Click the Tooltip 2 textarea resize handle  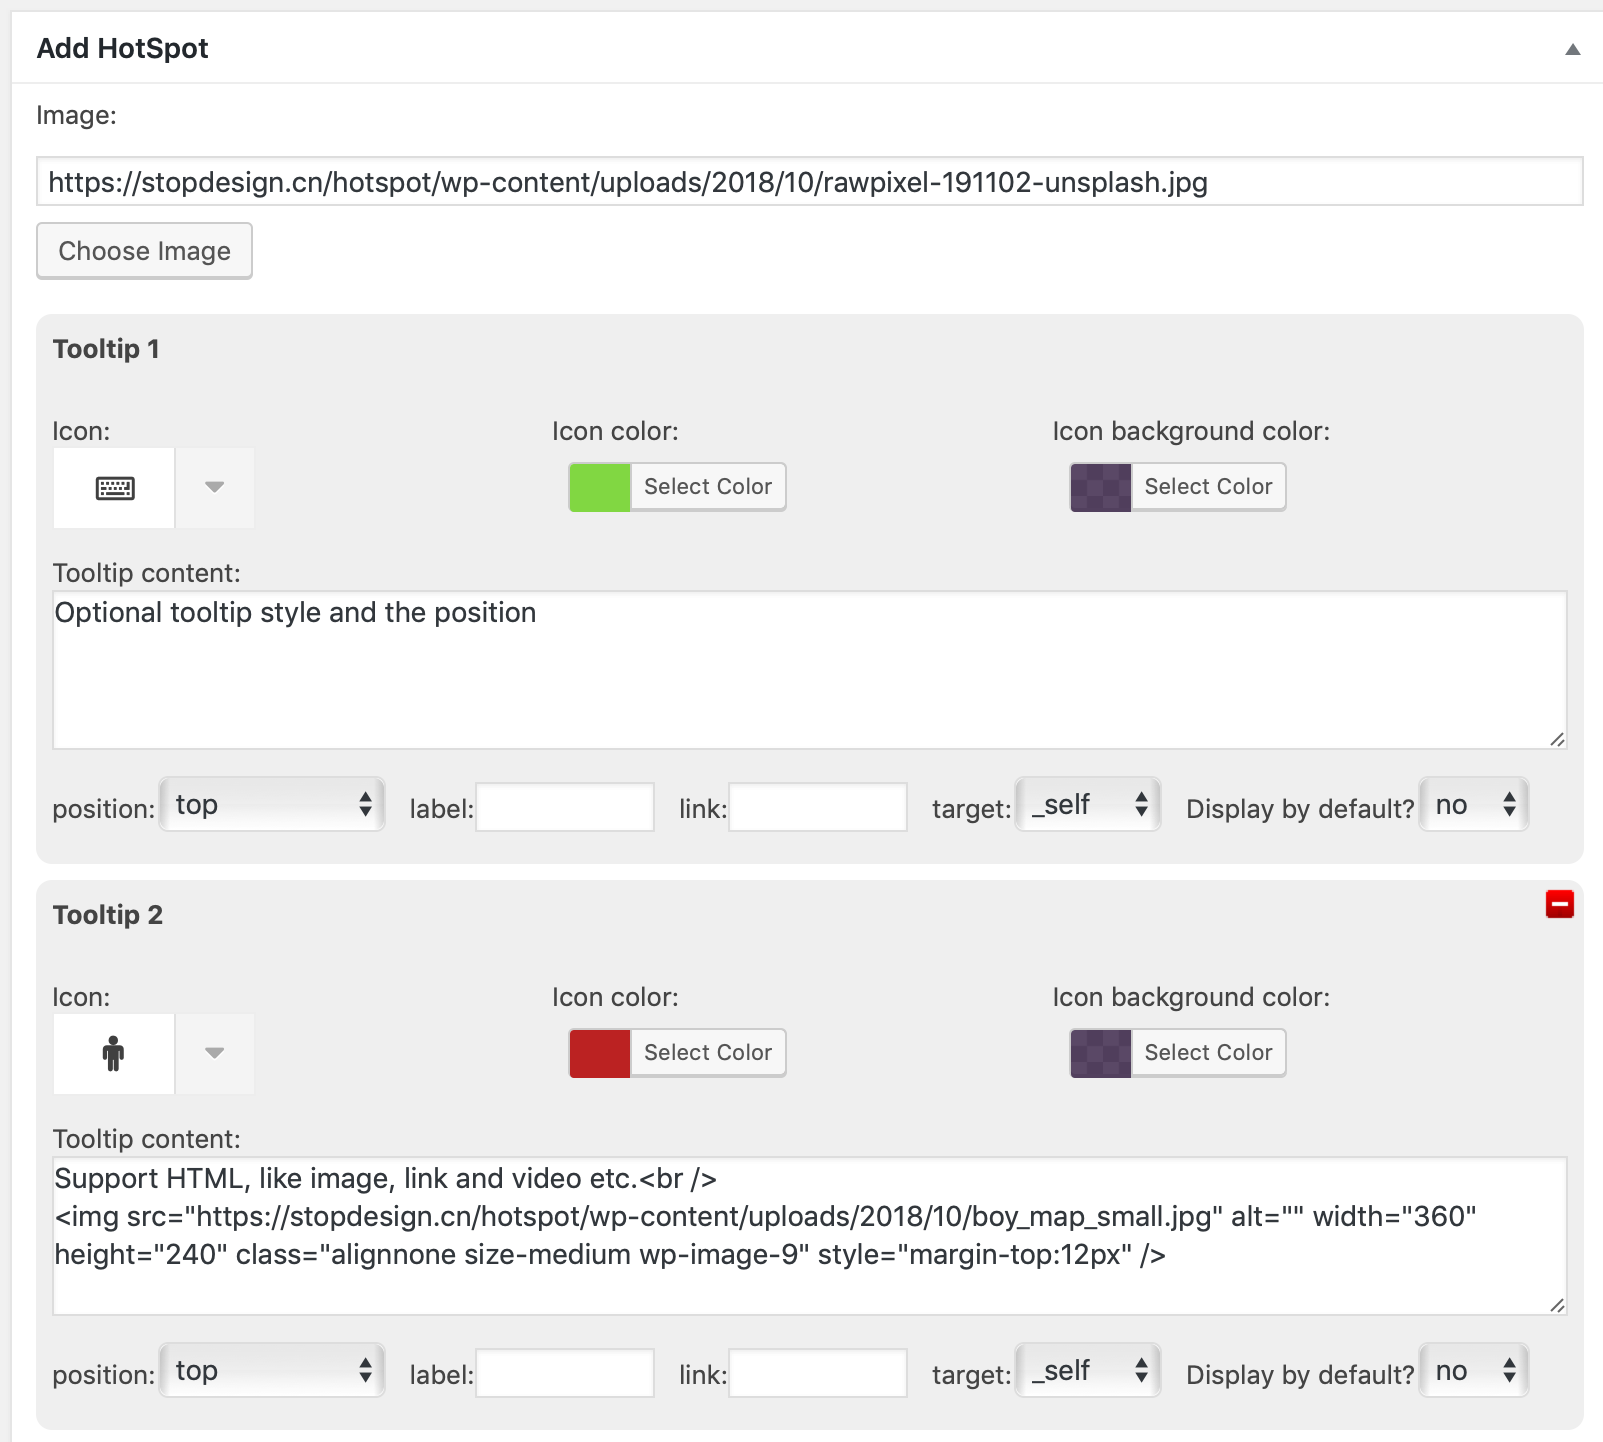pos(1557,1305)
